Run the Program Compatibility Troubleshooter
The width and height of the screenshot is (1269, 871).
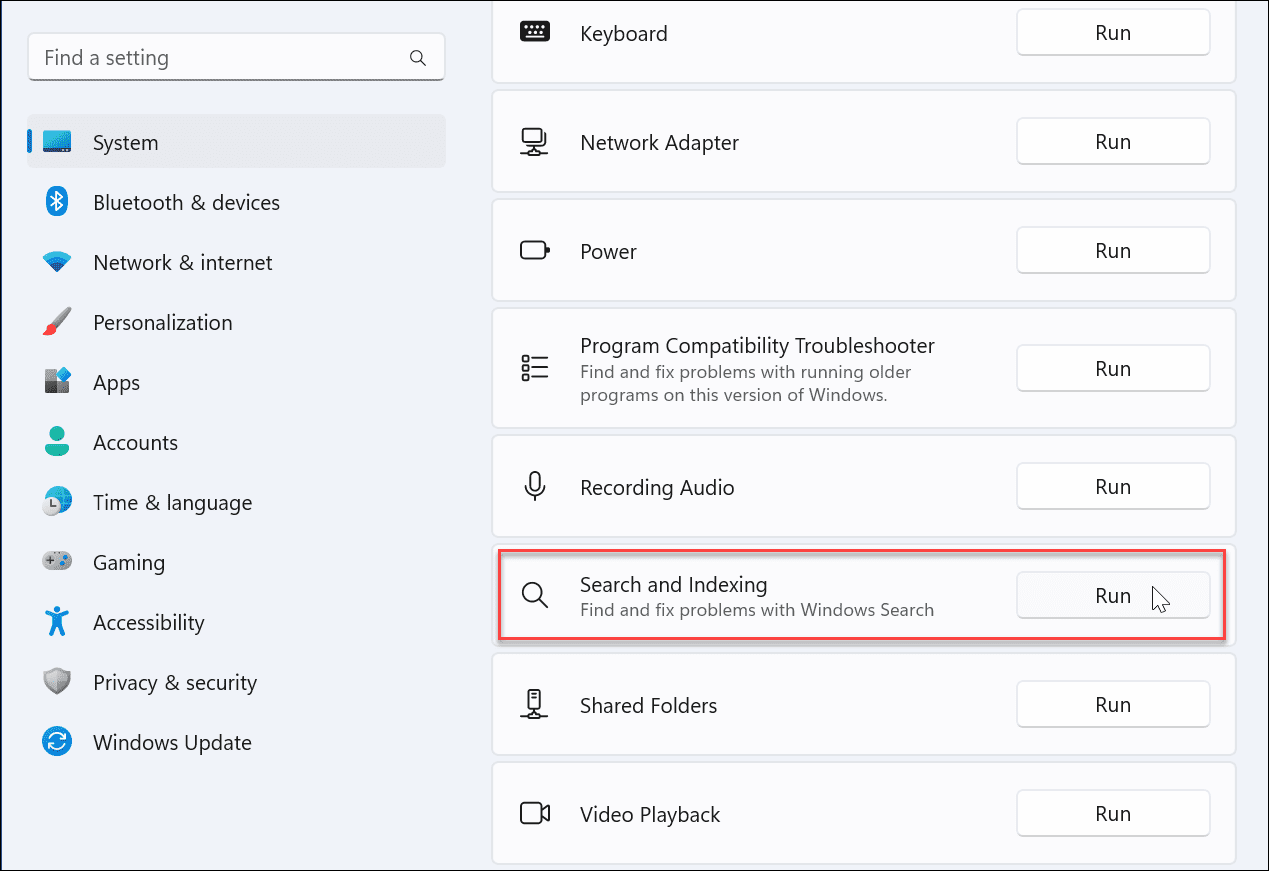[x=1112, y=369]
